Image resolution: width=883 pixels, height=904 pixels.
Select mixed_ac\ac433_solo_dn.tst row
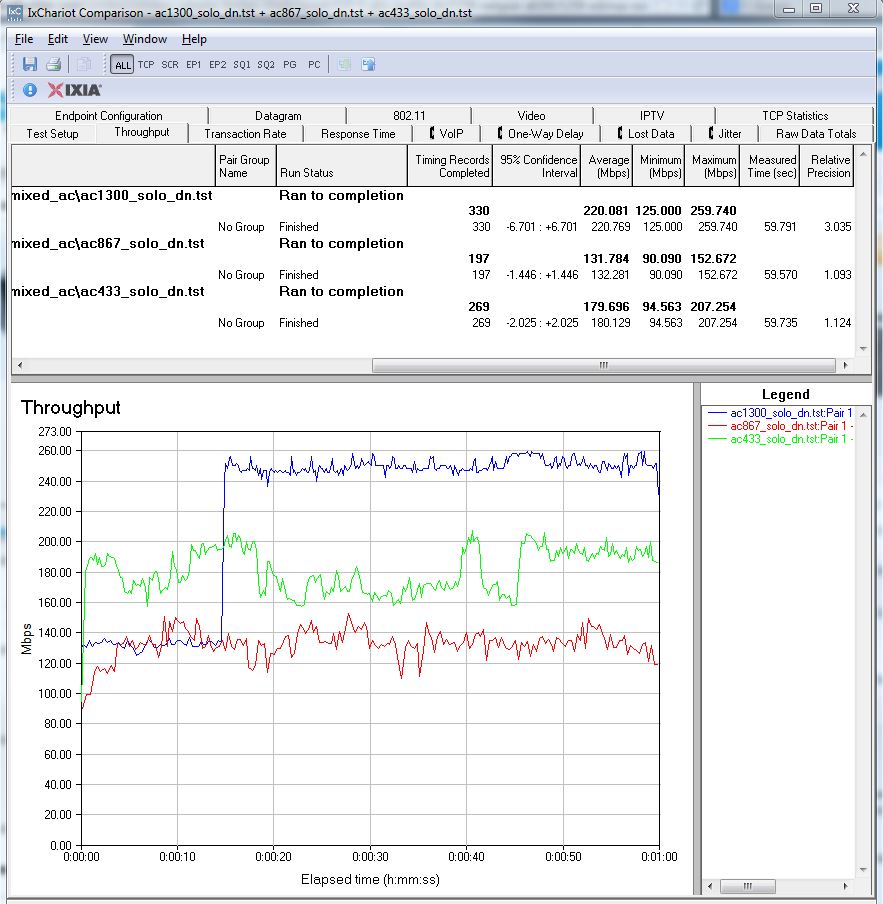[x=432, y=291]
